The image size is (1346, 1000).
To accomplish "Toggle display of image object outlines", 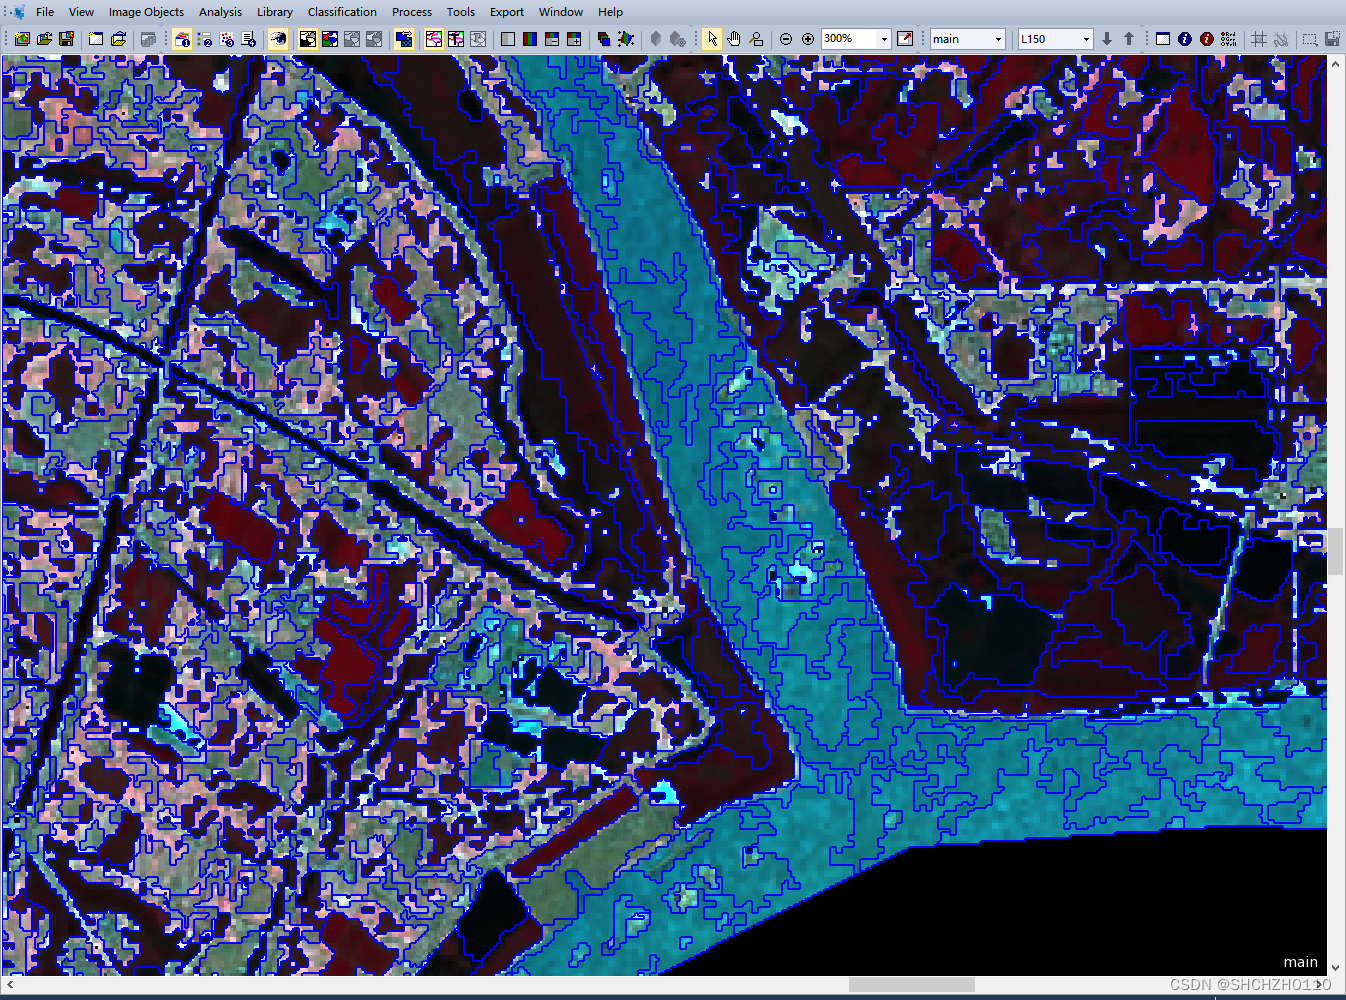I will (x=435, y=39).
